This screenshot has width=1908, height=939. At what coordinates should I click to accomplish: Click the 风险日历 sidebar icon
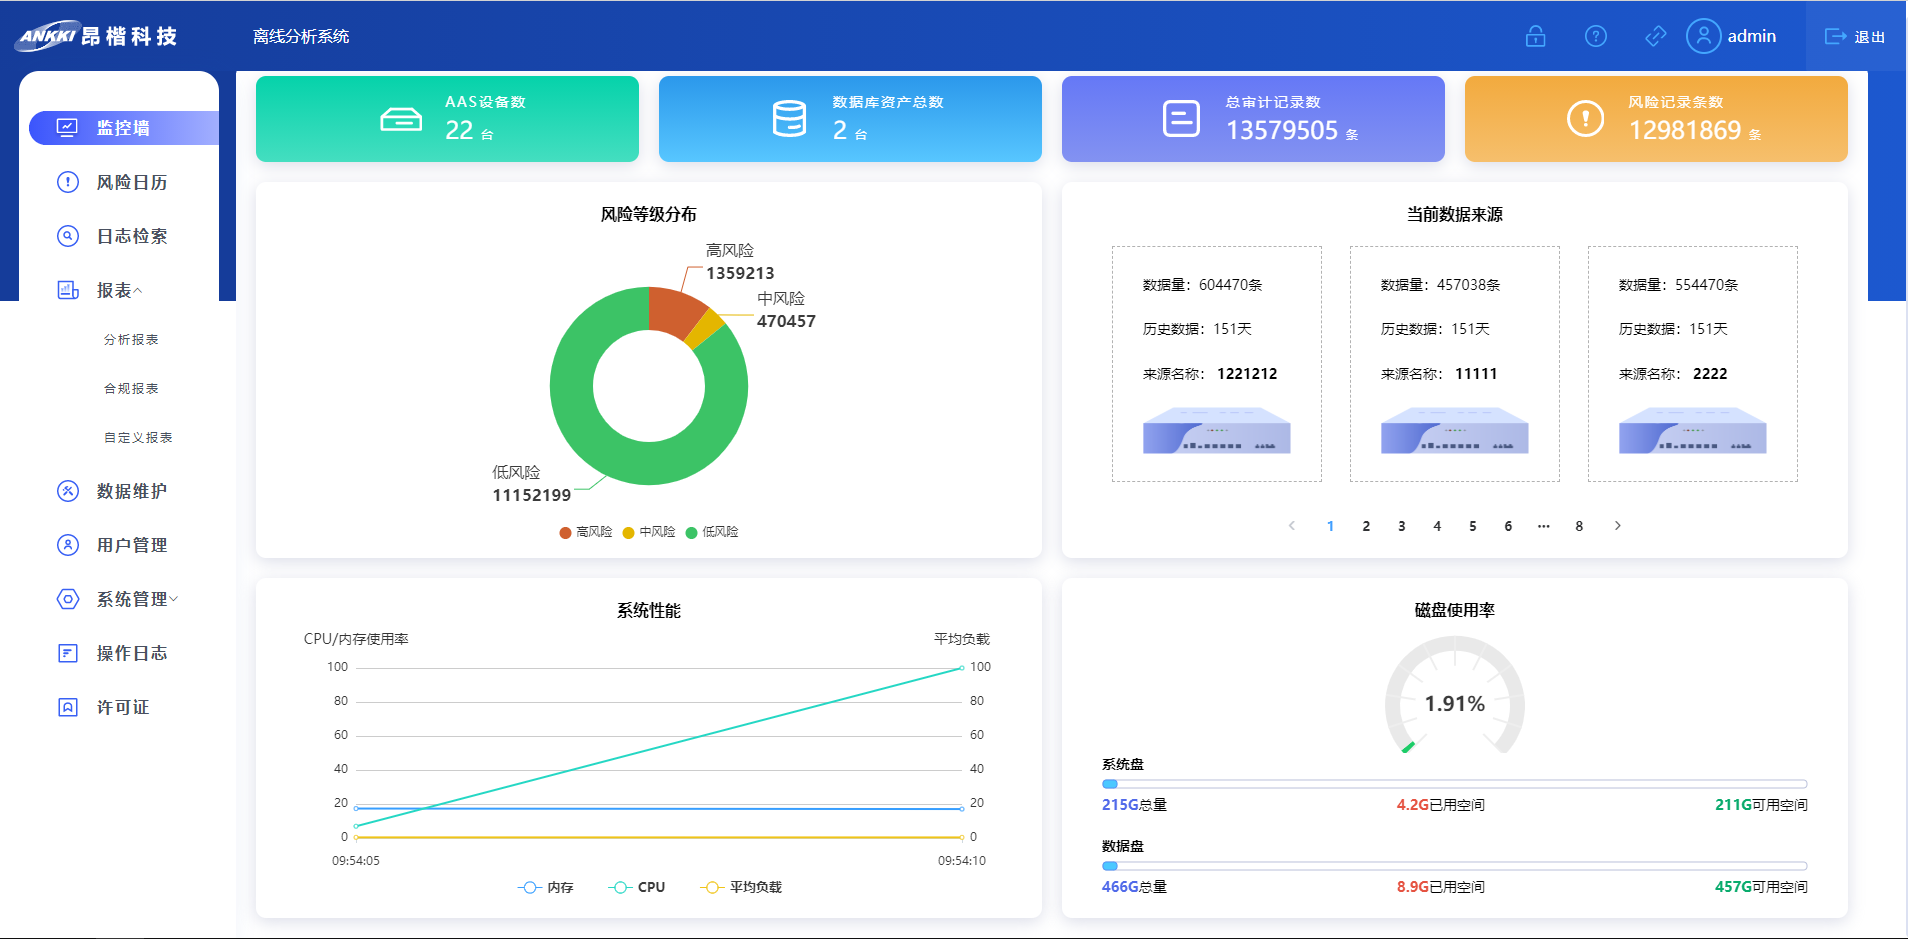(x=68, y=182)
